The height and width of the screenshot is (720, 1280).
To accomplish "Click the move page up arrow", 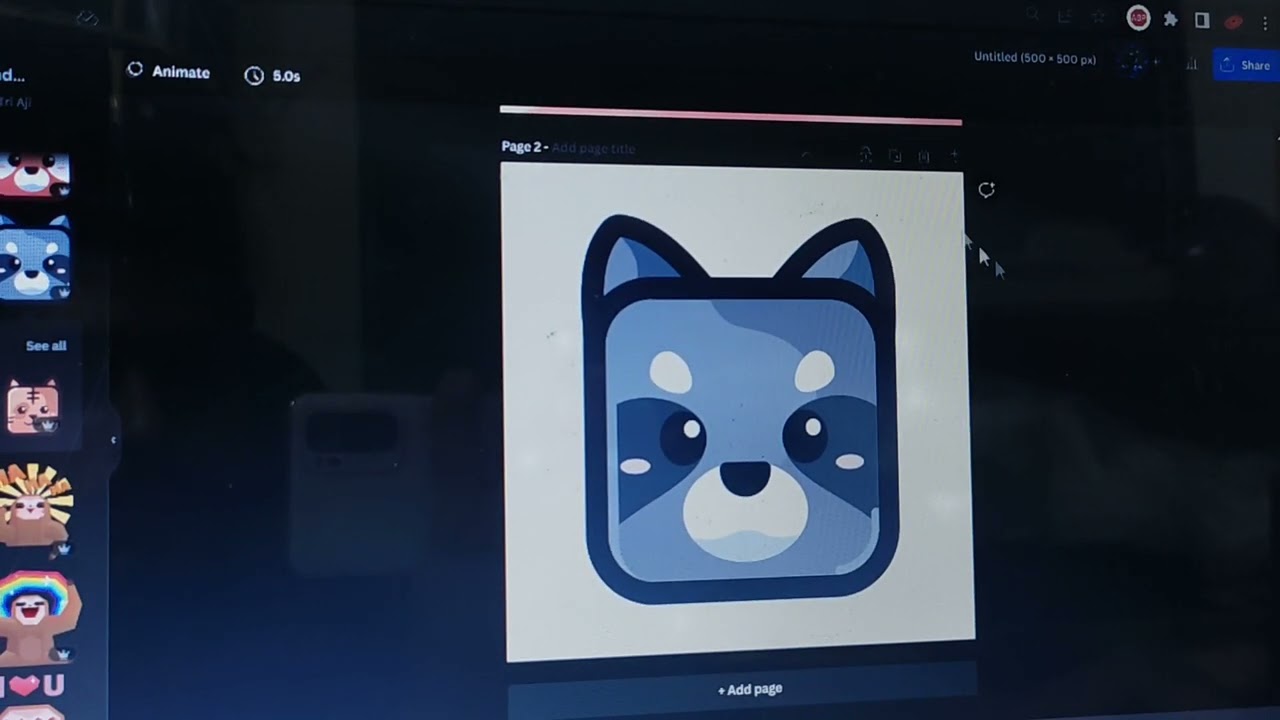I will pyautogui.click(x=808, y=155).
